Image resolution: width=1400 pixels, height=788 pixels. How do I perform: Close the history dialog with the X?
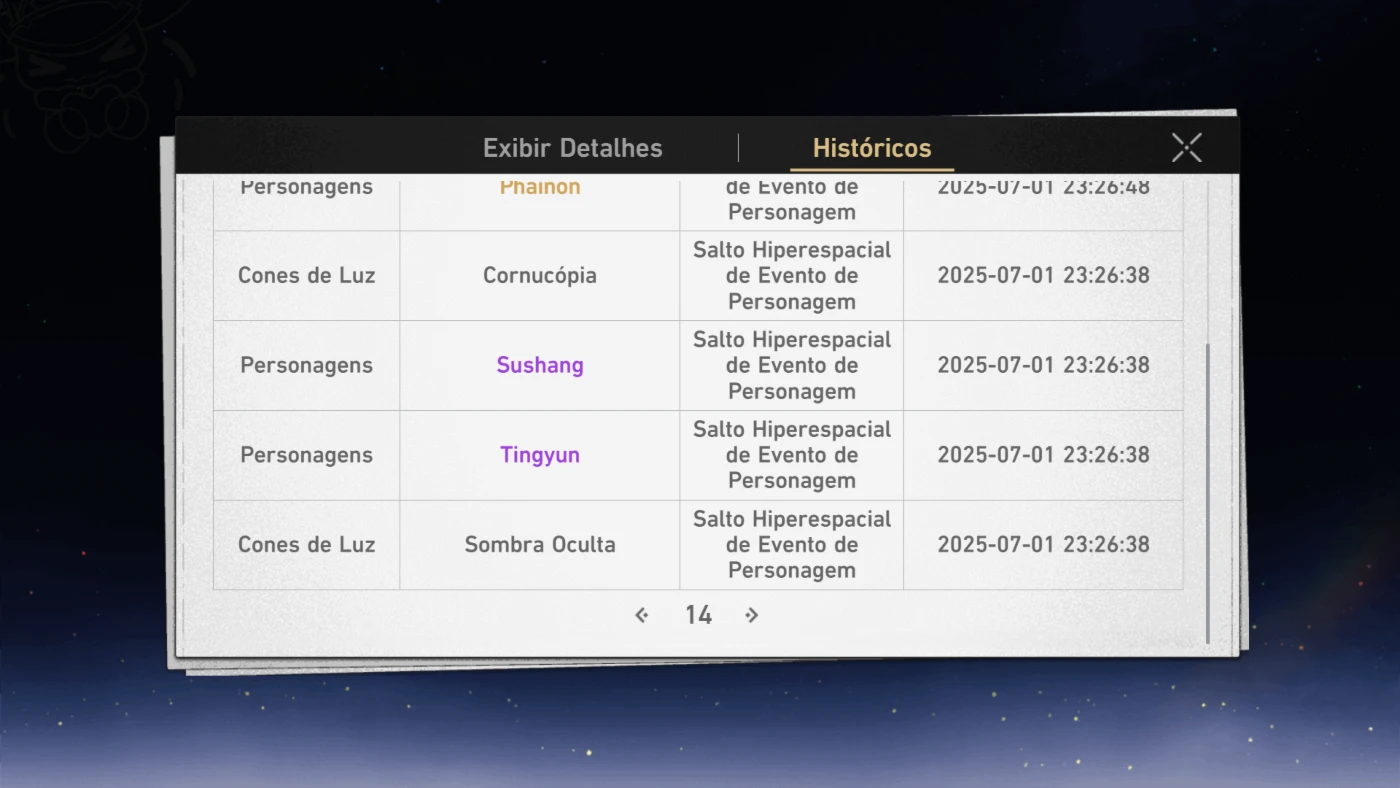[x=1187, y=148]
